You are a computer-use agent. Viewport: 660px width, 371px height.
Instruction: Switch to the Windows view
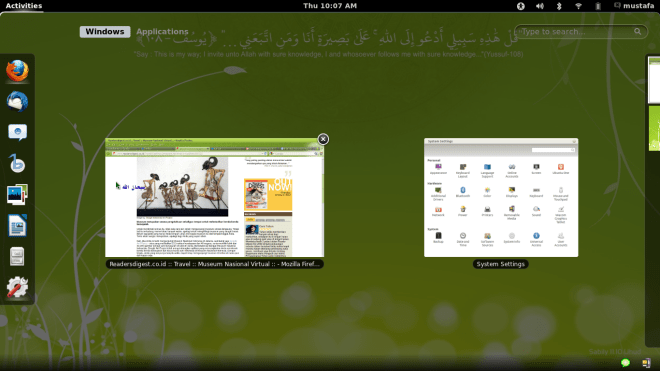(x=105, y=32)
